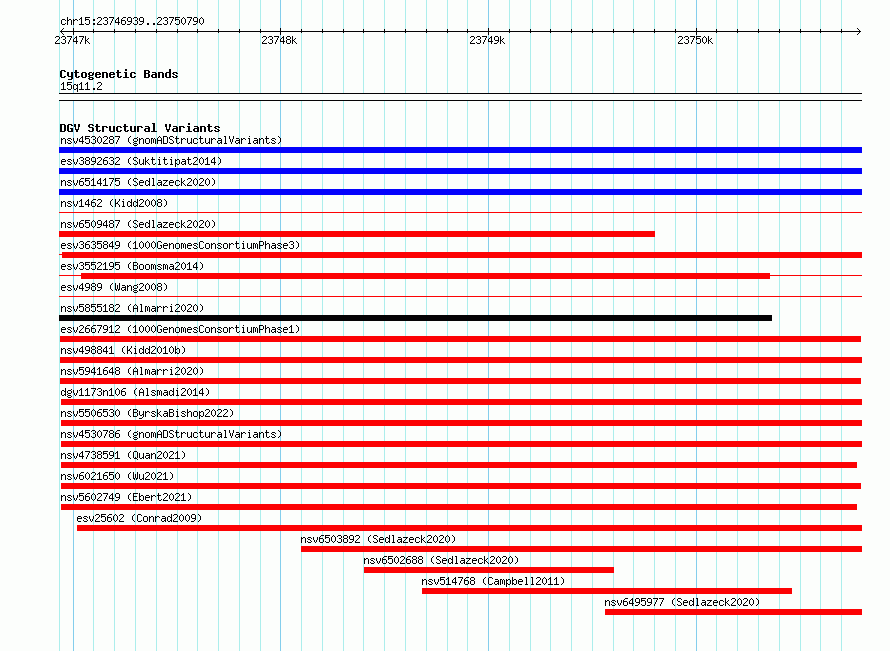Select nsv6502688 (Sedlazeck2020) label
Screen dimensions: 890x651
pos(441,560)
